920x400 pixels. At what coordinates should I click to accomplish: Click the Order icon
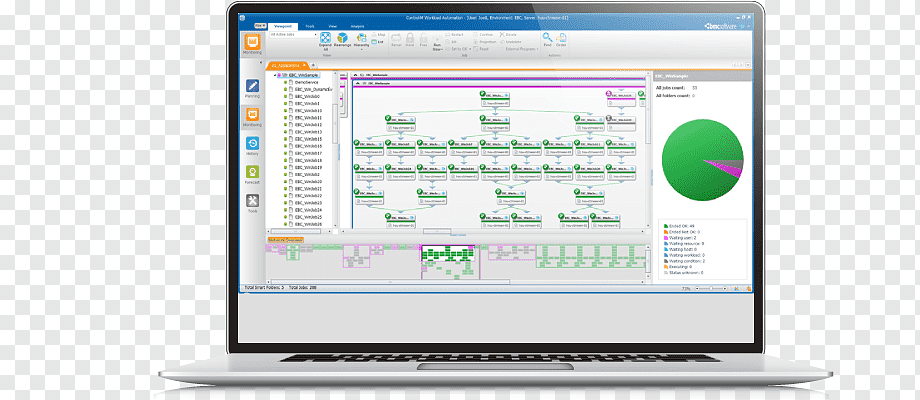coord(561,40)
